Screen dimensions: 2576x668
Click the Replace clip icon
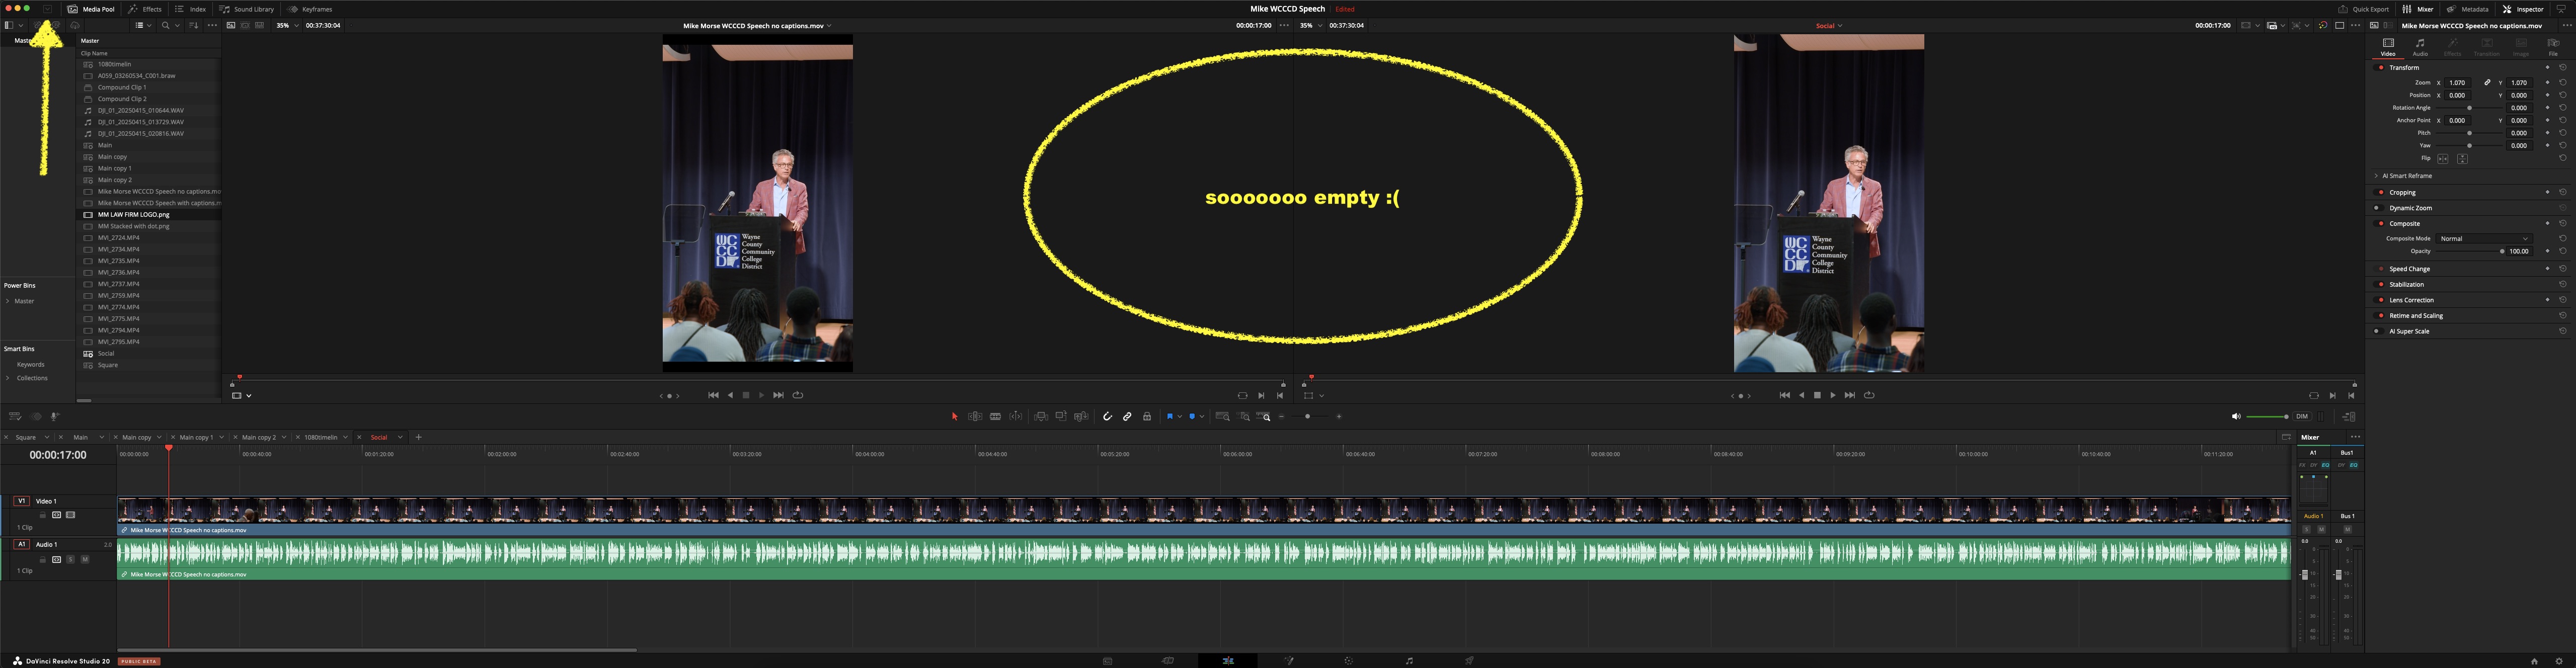tap(1081, 417)
